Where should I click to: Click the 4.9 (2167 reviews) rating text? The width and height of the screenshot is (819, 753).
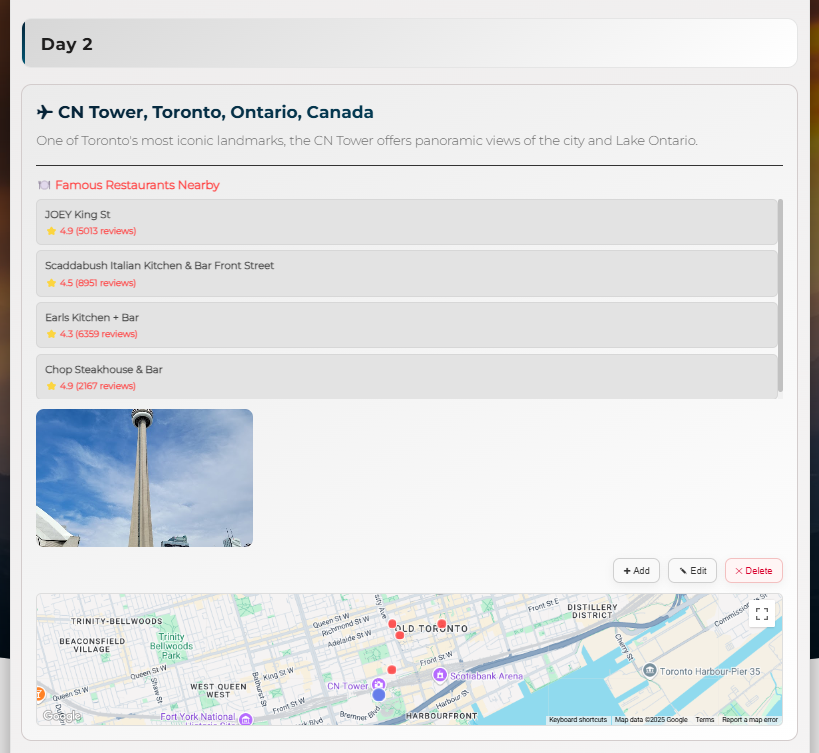coord(98,386)
